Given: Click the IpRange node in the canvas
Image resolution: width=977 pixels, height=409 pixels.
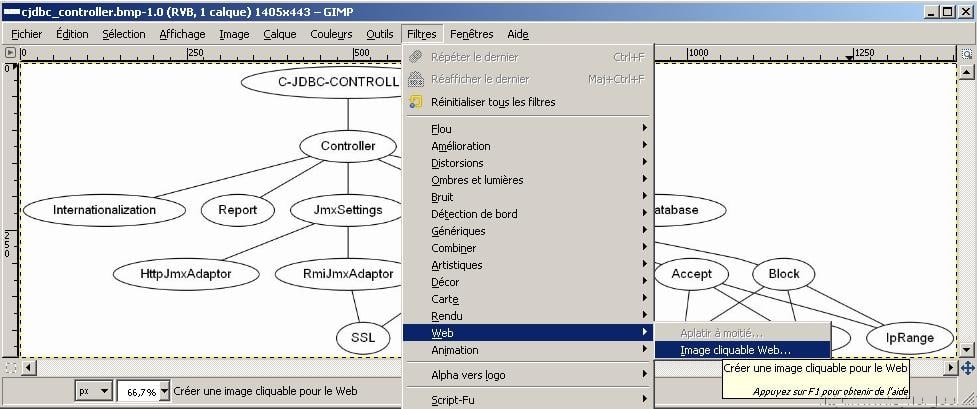Looking at the screenshot, I should tap(910, 338).
